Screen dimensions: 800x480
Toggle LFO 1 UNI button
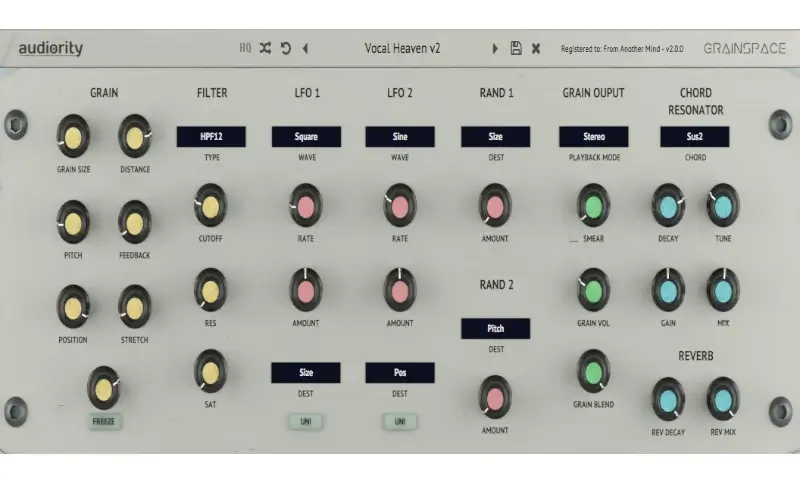tap(306, 421)
